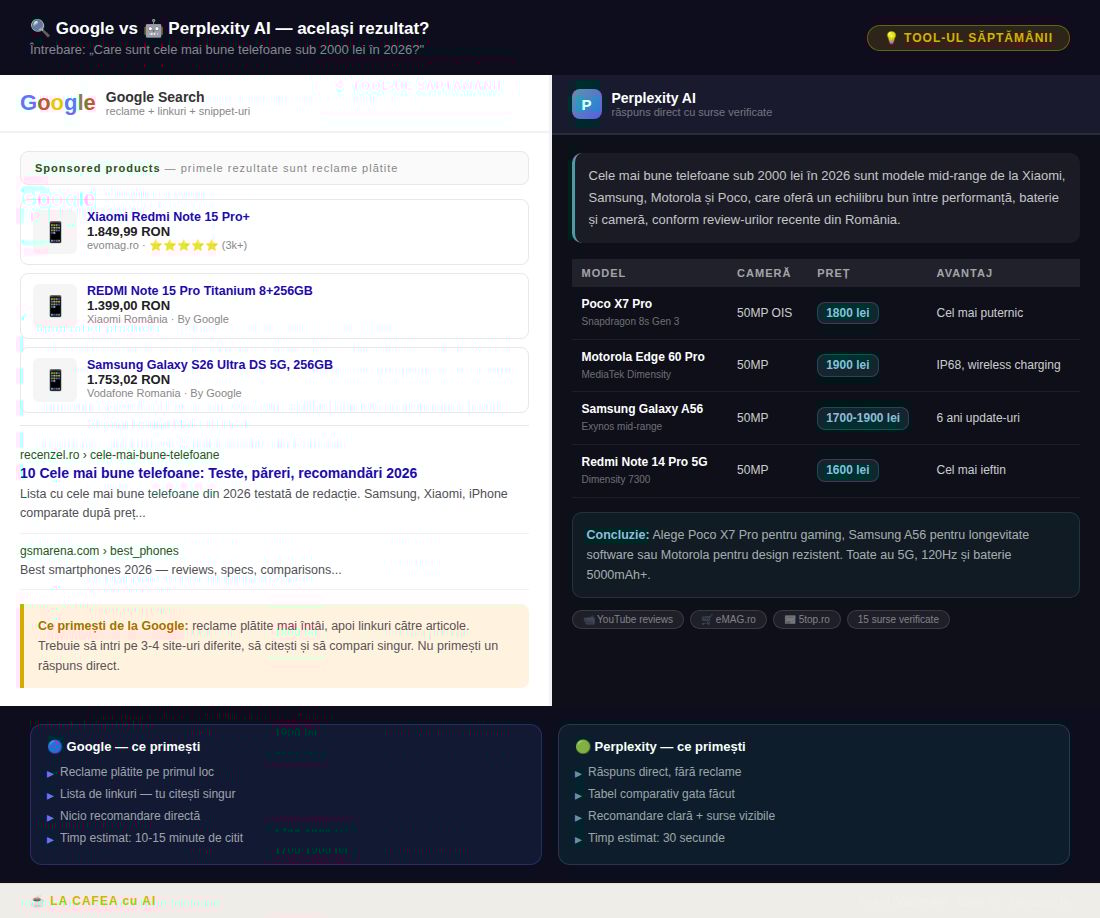1100x918 pixels.
Task: Select the Motorola Edge 60 Pro model name
Action: coord(643,357)
